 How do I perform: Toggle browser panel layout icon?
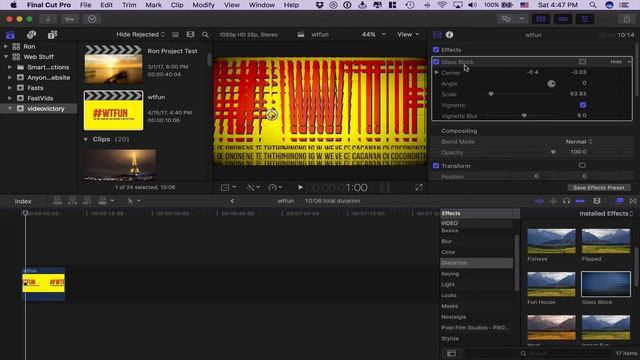[541, 19]
